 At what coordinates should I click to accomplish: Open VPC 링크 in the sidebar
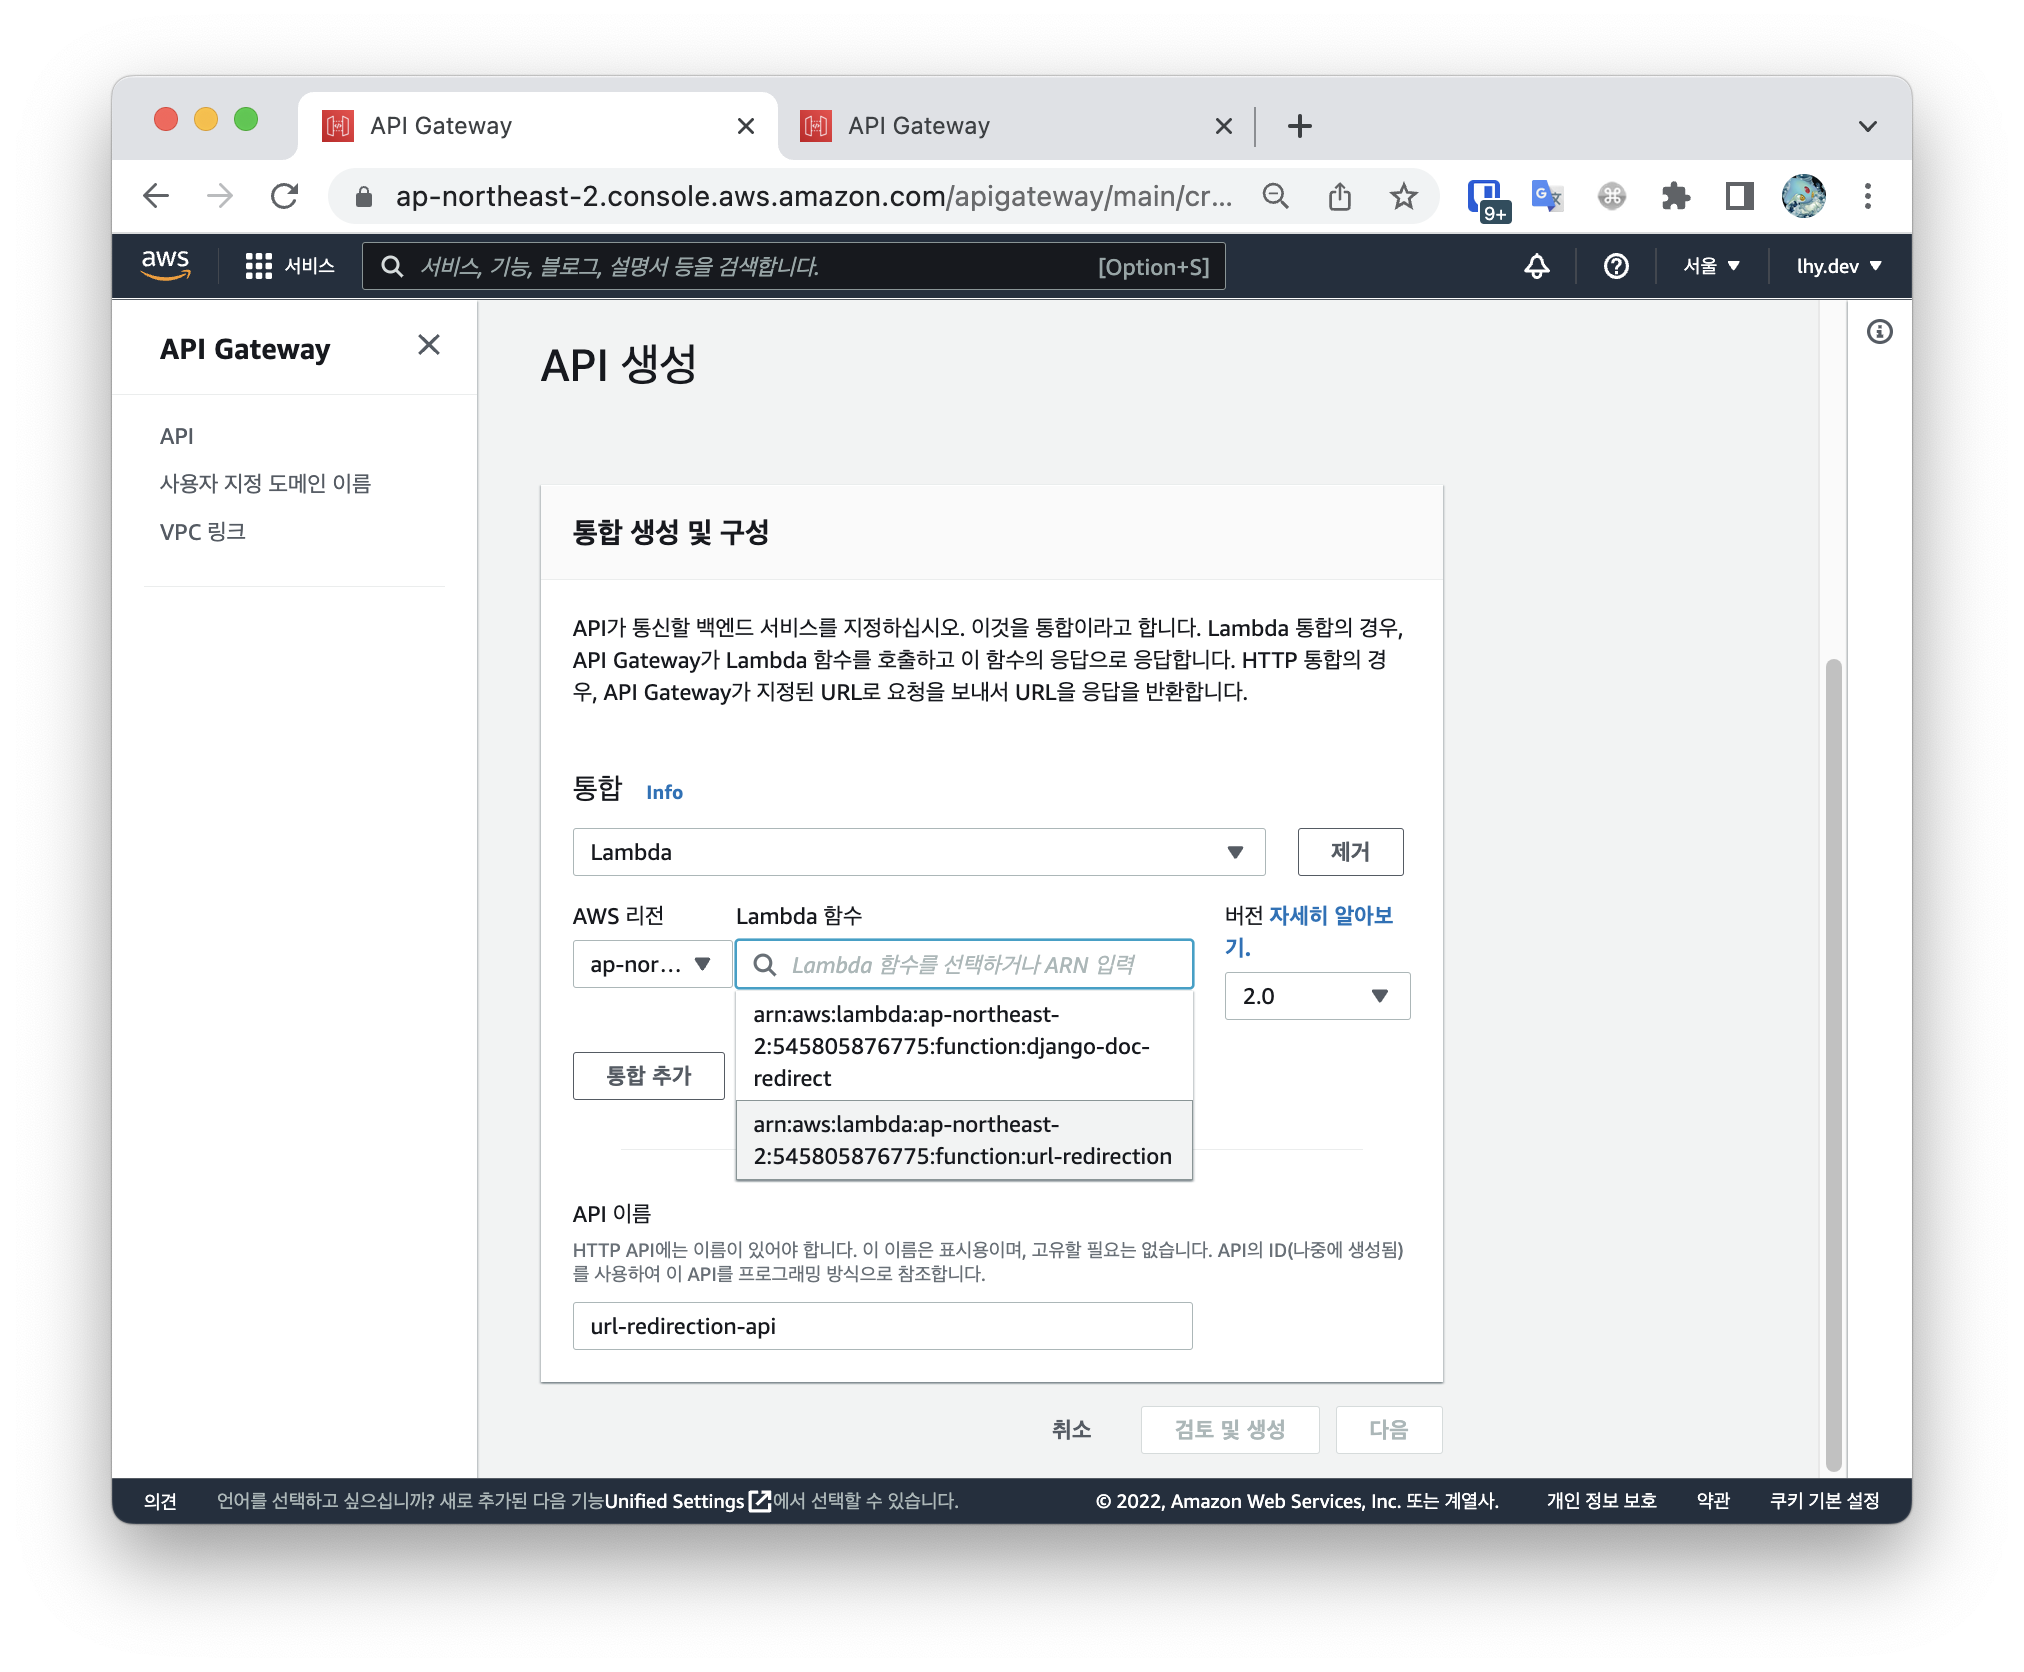coord(203,532)
